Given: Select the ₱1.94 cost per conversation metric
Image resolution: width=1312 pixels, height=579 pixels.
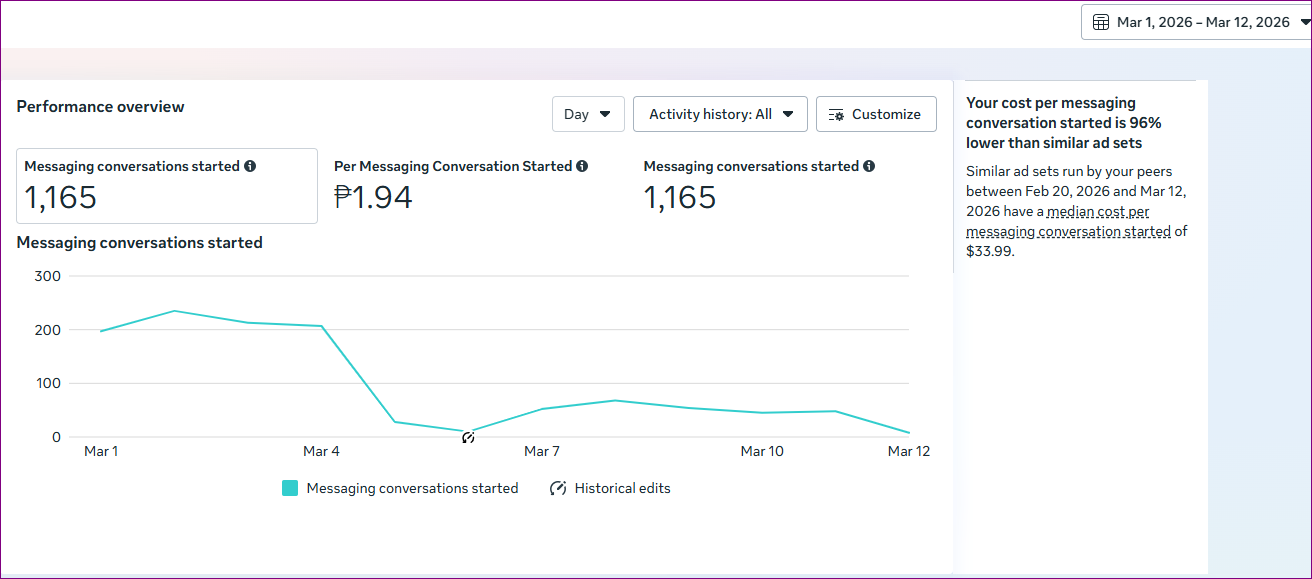Looking at the screenshot, I should point(373,197).
